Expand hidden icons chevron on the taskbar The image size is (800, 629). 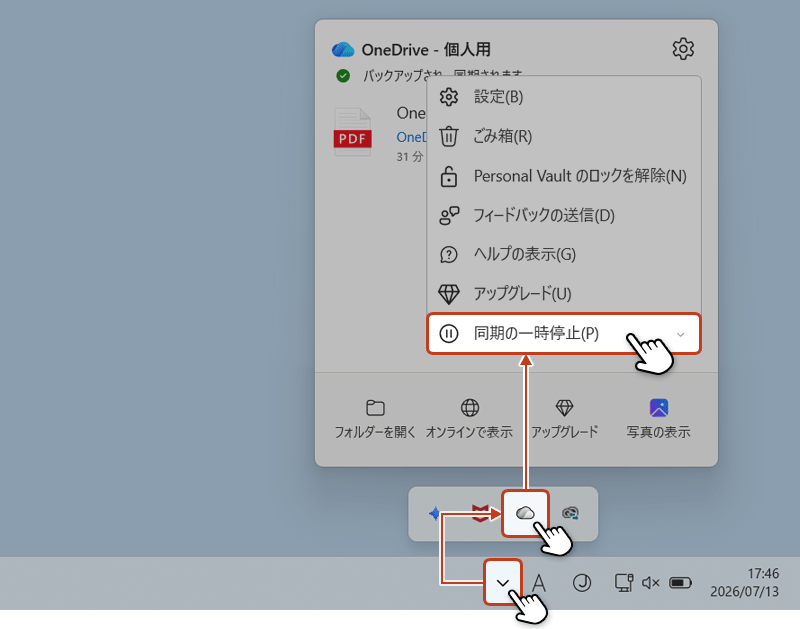click(503, 583)
